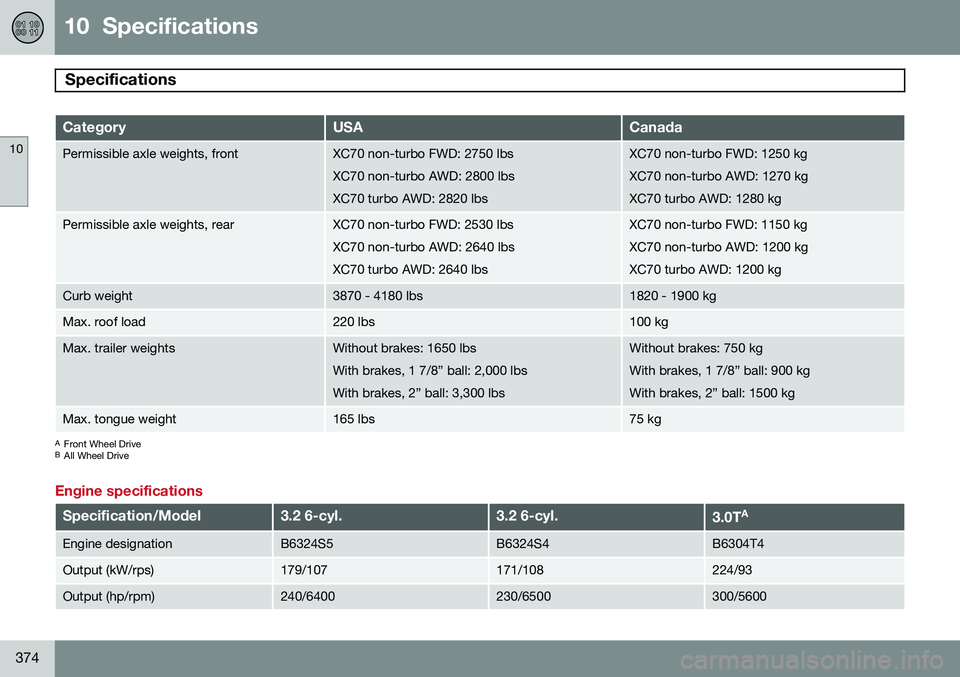960x677 pixels.
Task: Click engine designation 'B6324S4'
Action: 523,544
